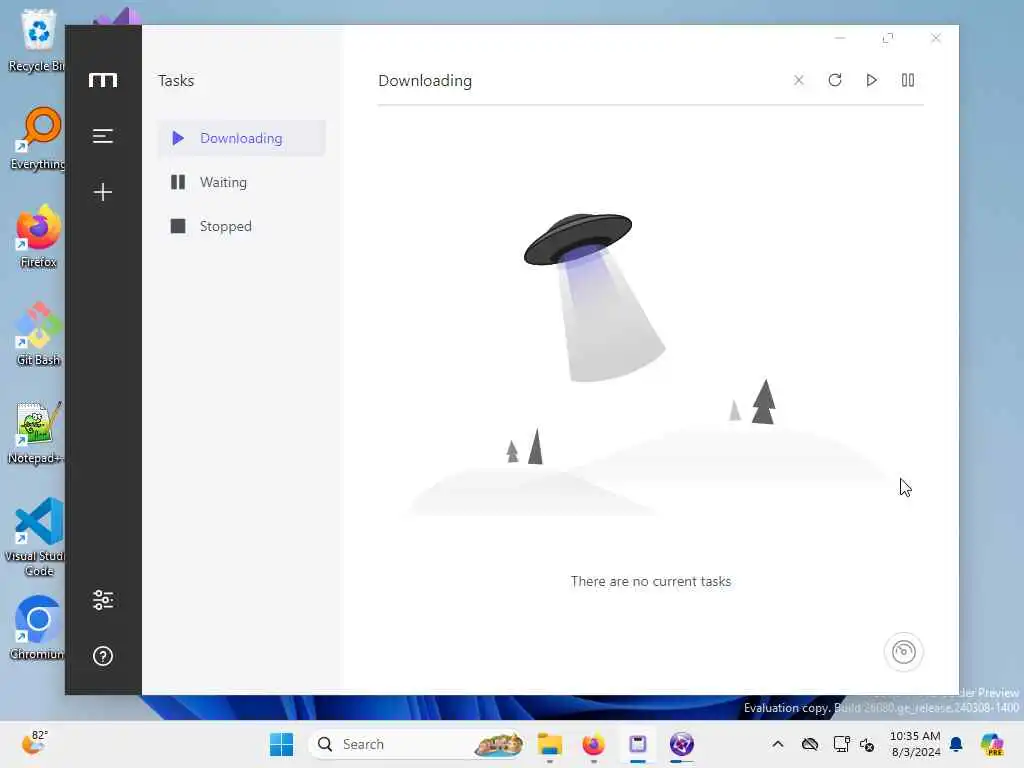
Task: Pause all tasks
Action: [x=908, y=80]
